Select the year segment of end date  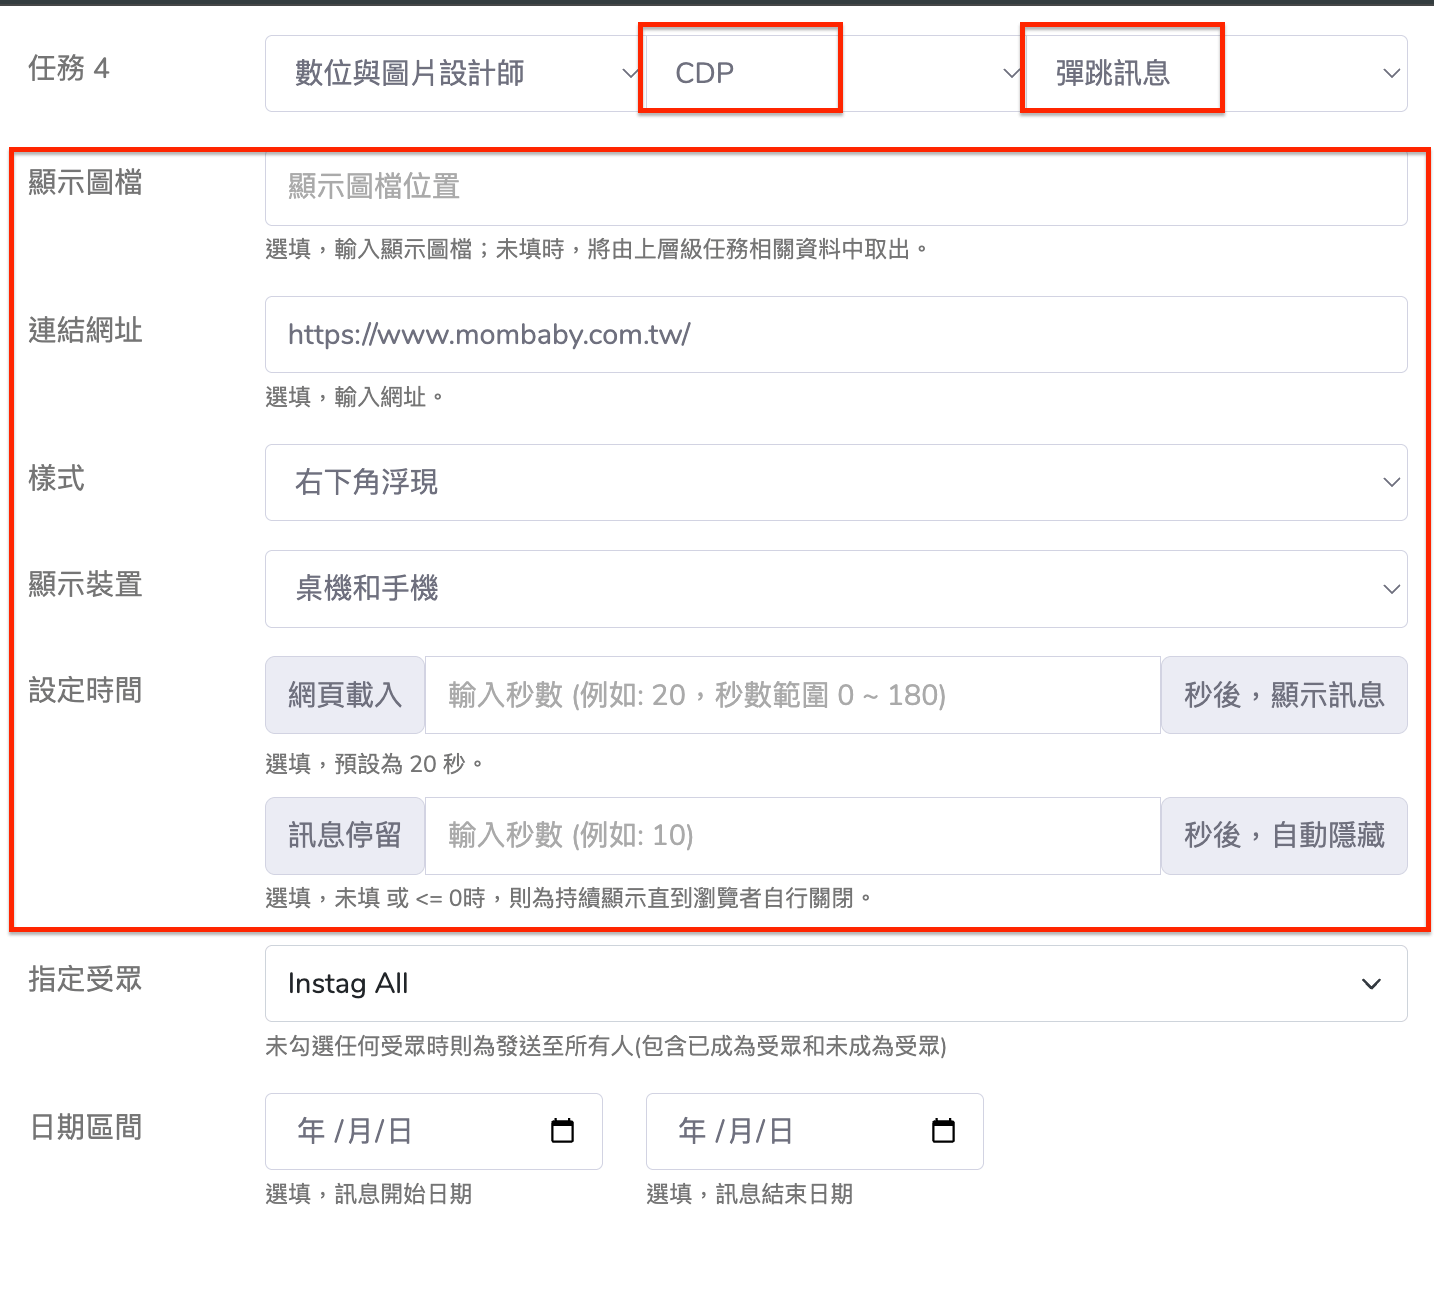click(x=692, y=1131)
